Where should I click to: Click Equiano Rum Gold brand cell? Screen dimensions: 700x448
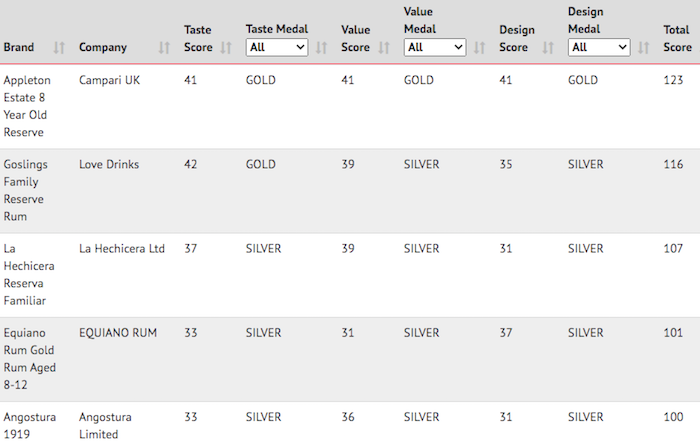pyautogui.click(x=30, y=359)
